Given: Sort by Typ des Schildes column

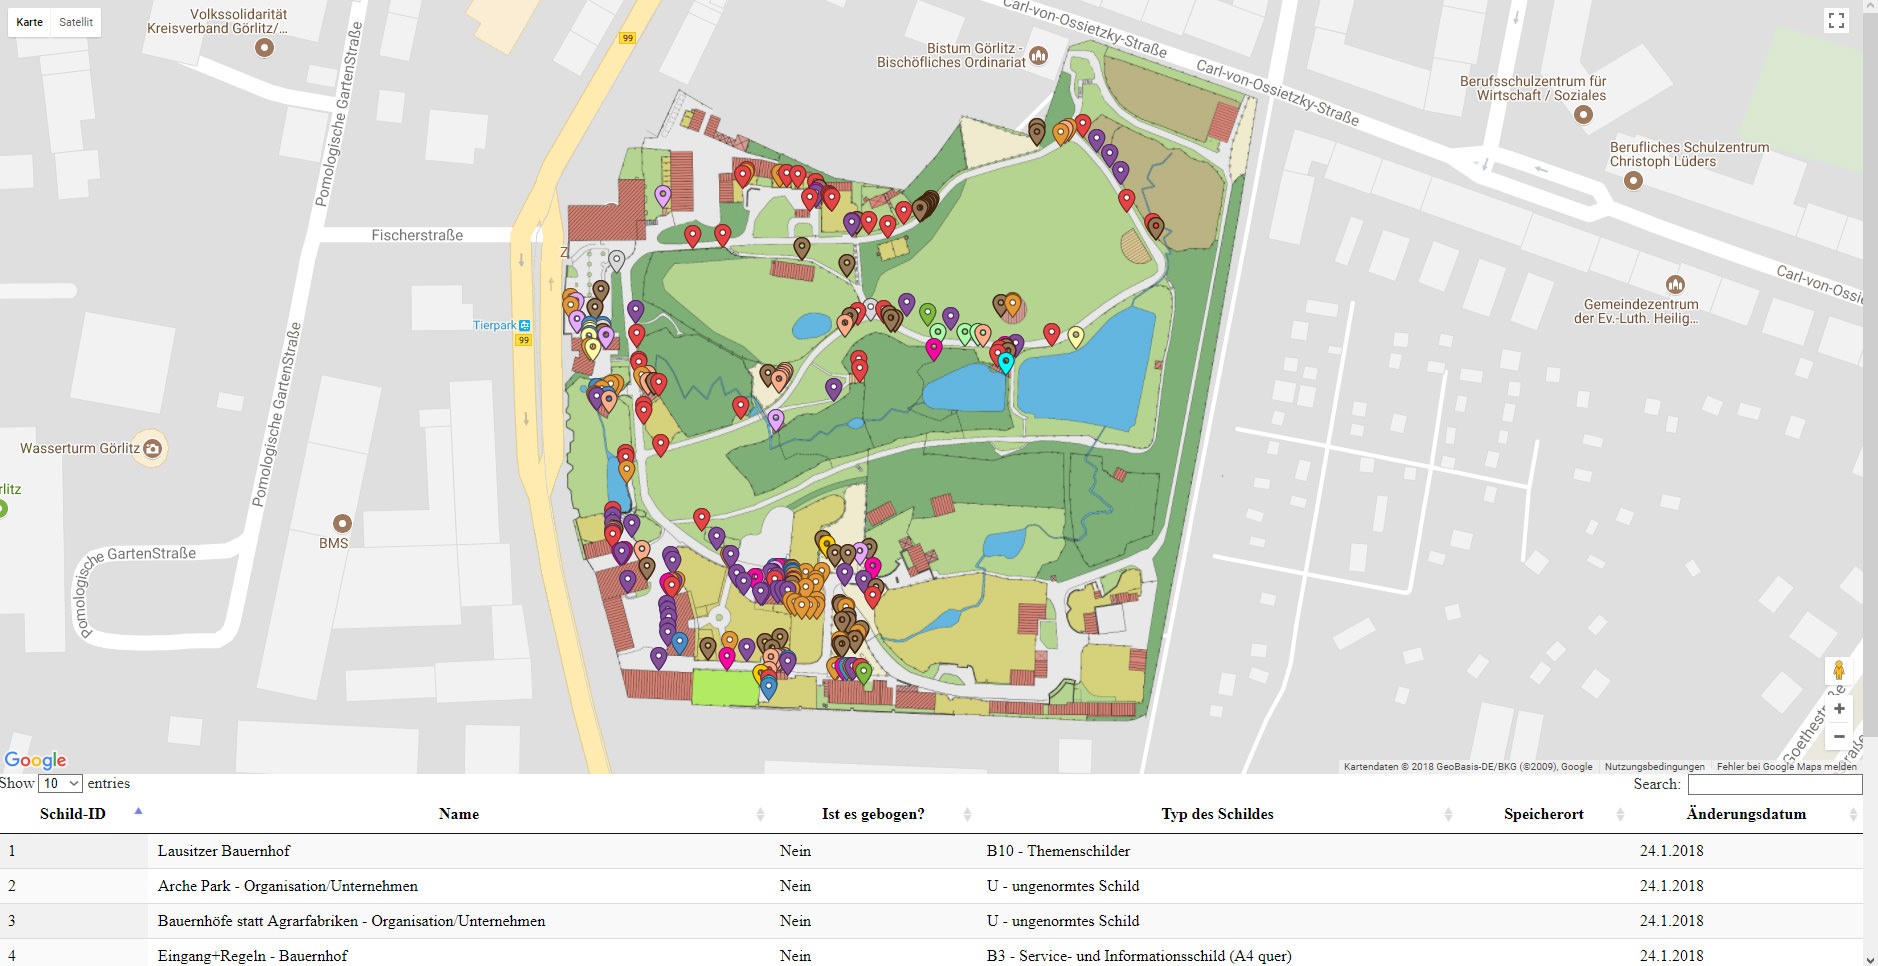Looking at the screenshot, I should tap(1217, 814).
